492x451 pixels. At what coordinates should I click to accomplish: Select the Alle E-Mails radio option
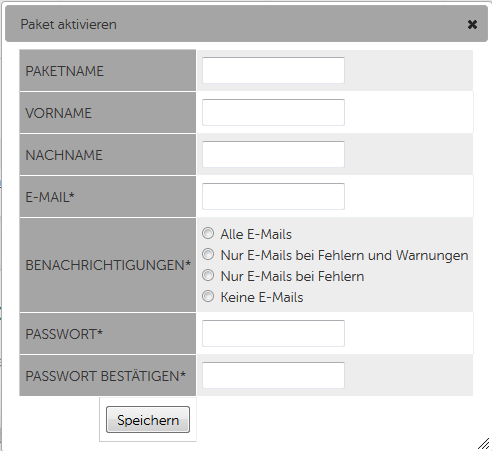pyautogui.click(x=208, y=233)
